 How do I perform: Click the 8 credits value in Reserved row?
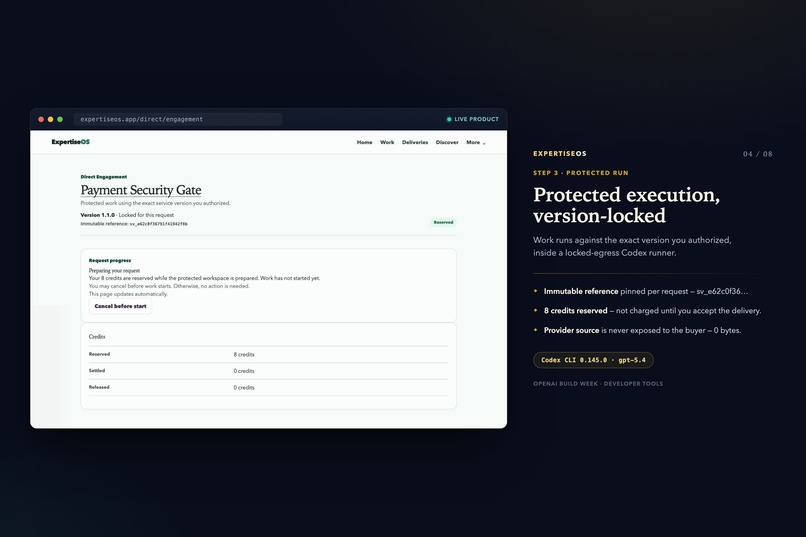pyautogui.click(x=244, y=355)
